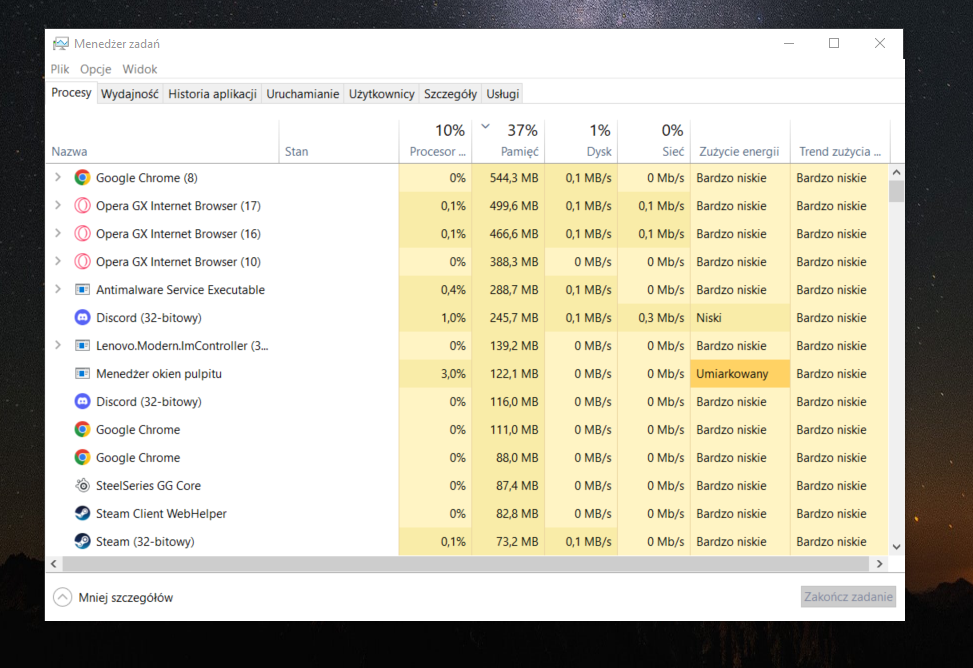Image resolution: width=973 pixels, height=668 pixels.
Task: Sort by the Nazwa column header
Action: coord(163,142)
